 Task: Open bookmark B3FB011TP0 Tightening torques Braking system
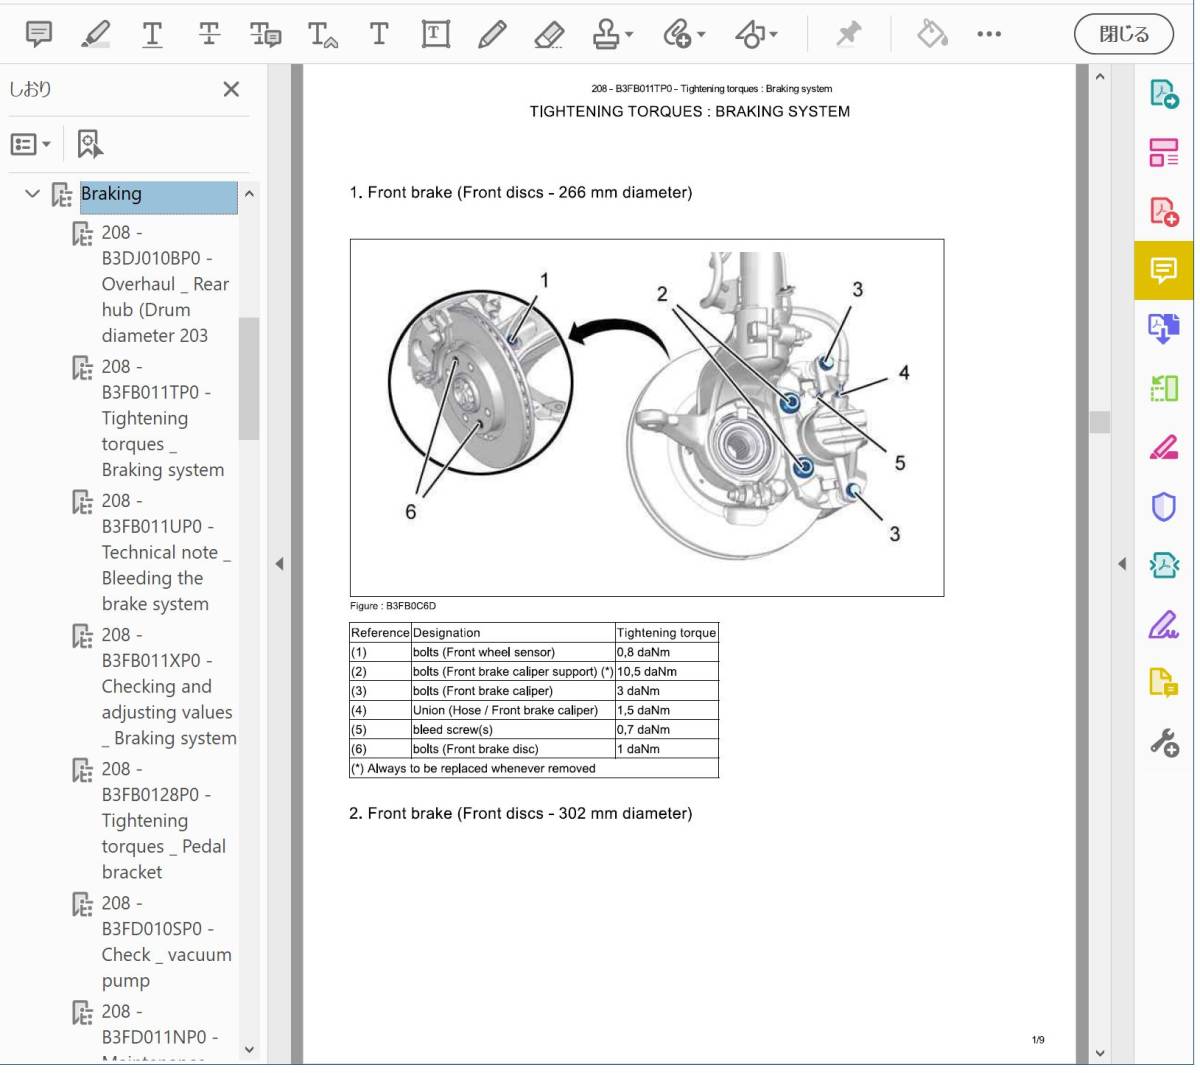click(x=163, y=418)
